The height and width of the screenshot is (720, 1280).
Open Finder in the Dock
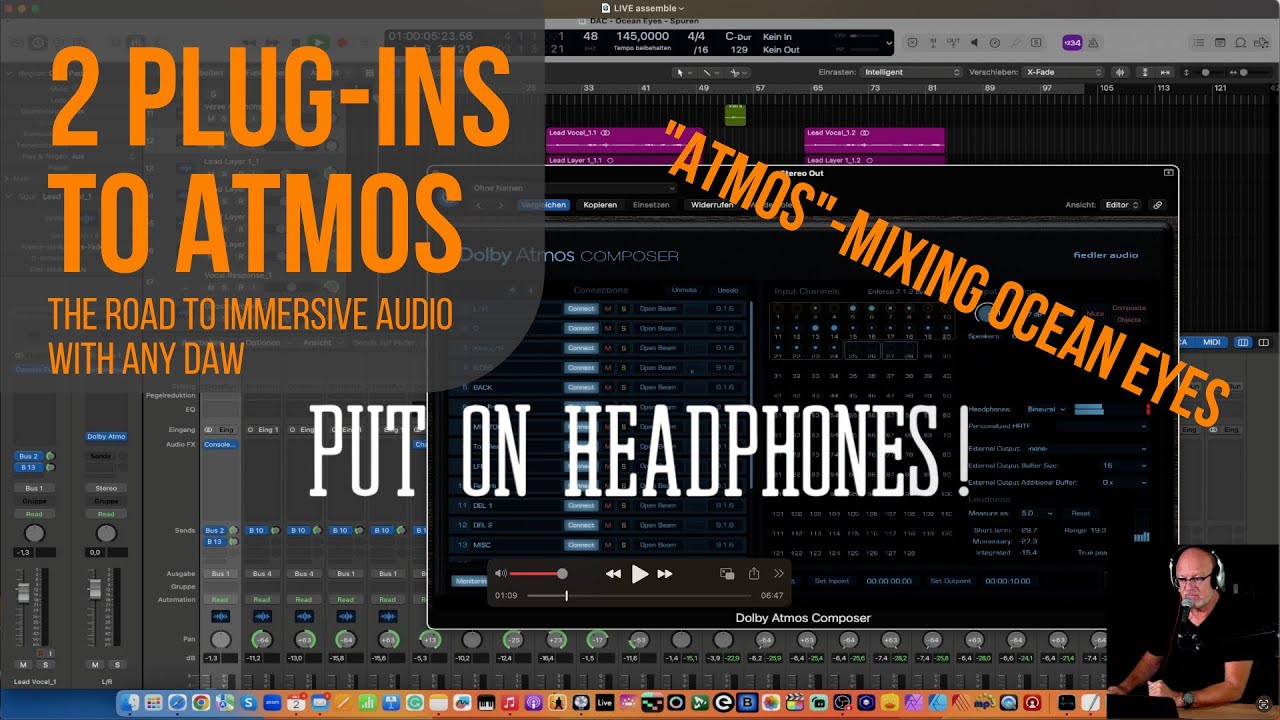(x=130, y=704)
